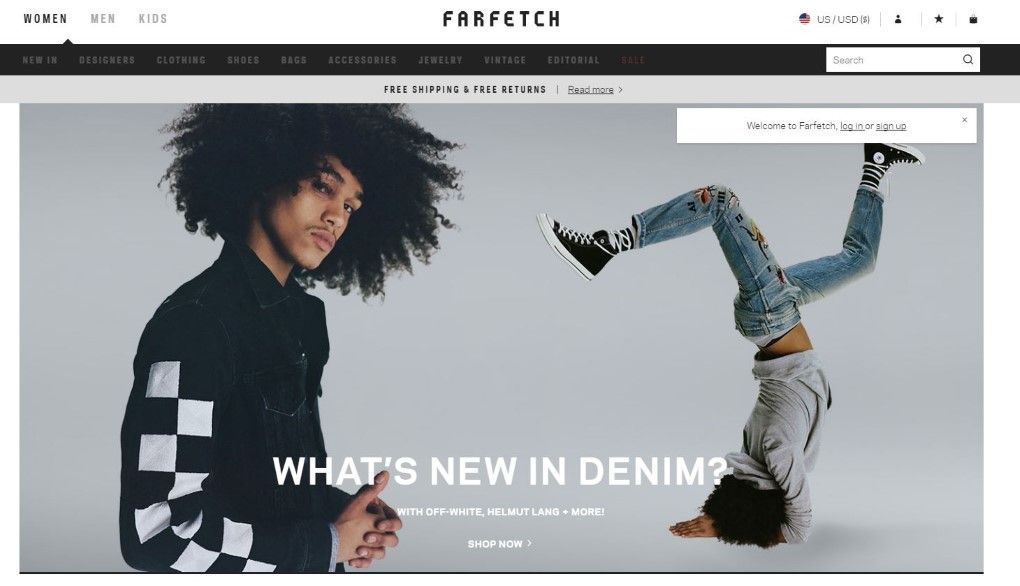Follow the log in link

pyautogui.click(x=852, y=126)
